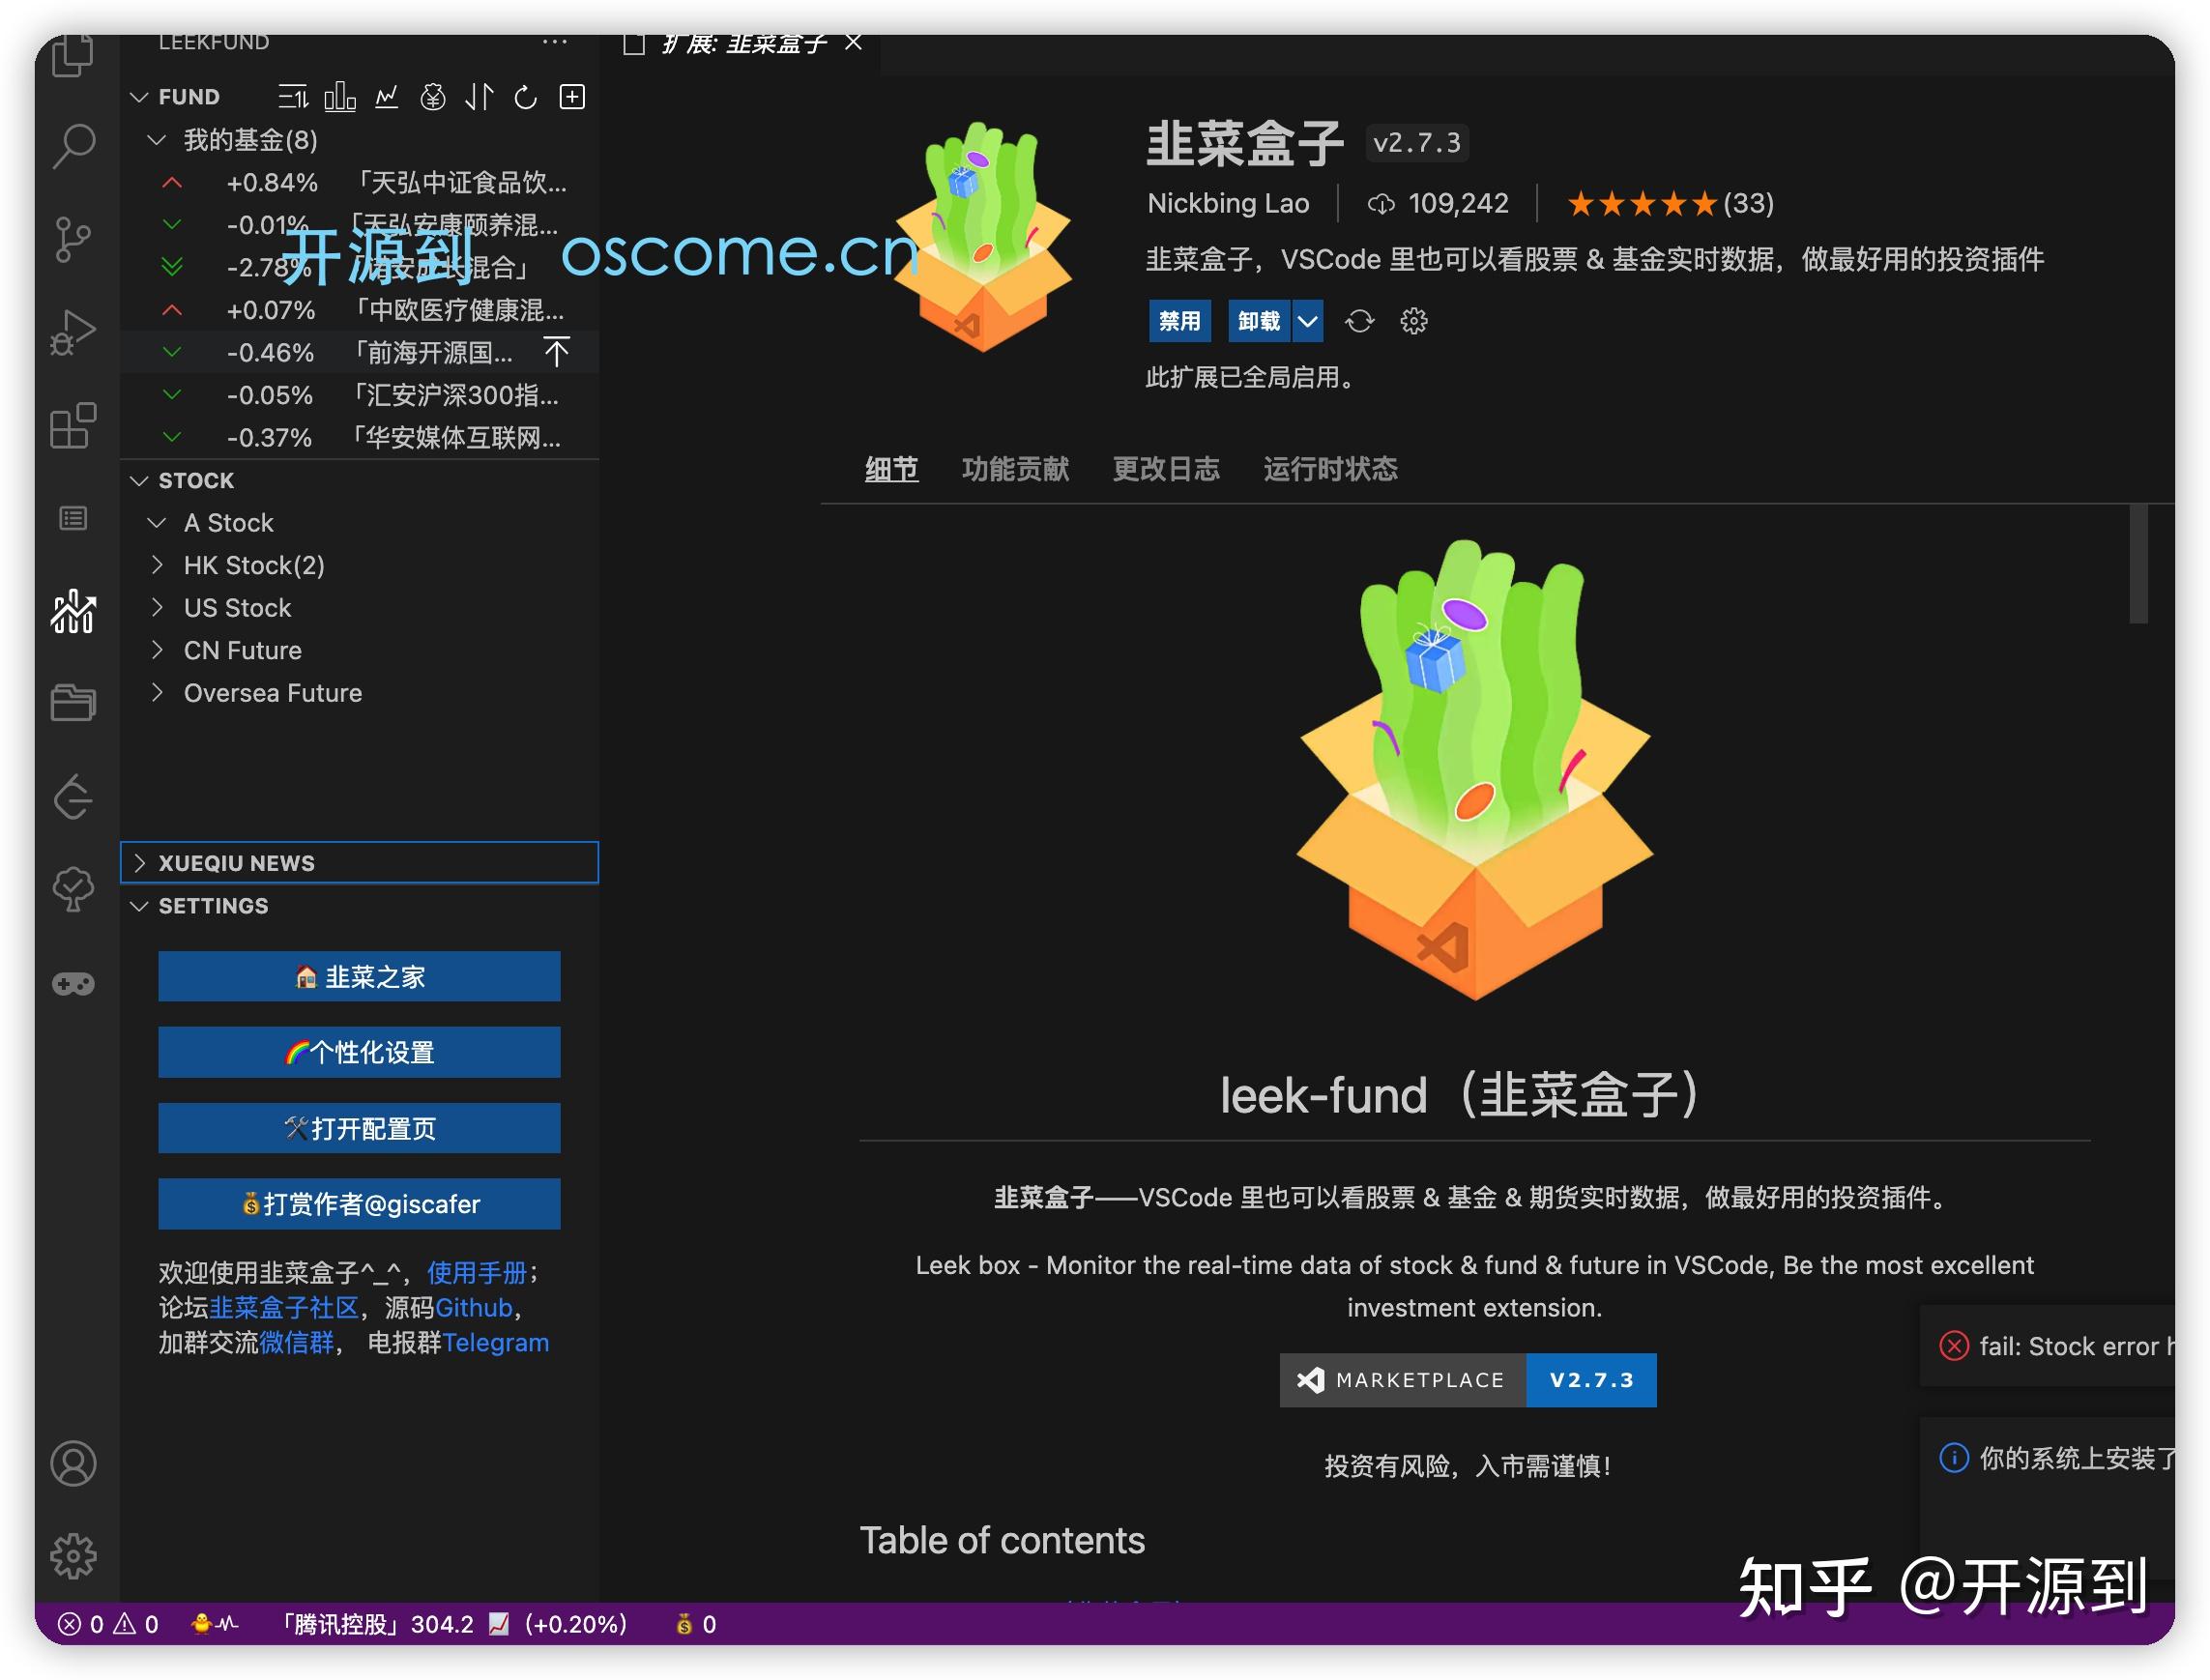Open the list-style activity bar icon
Viewport: 2210px width, 1680px height.
pyautogui.click(x=73, y=518)
